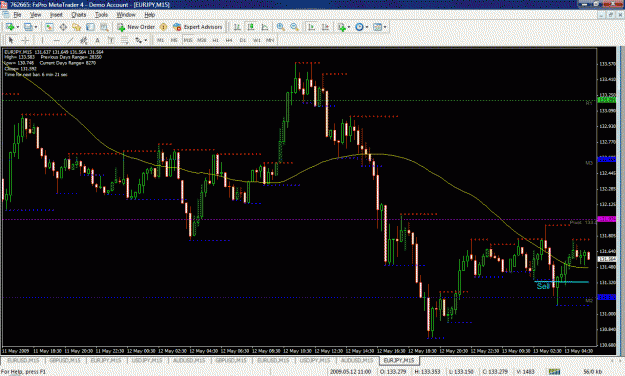The width and height of the screenshot is (625, 376).
Task: Select the Vertical Line drawing tool
Action: coord(42,40)
